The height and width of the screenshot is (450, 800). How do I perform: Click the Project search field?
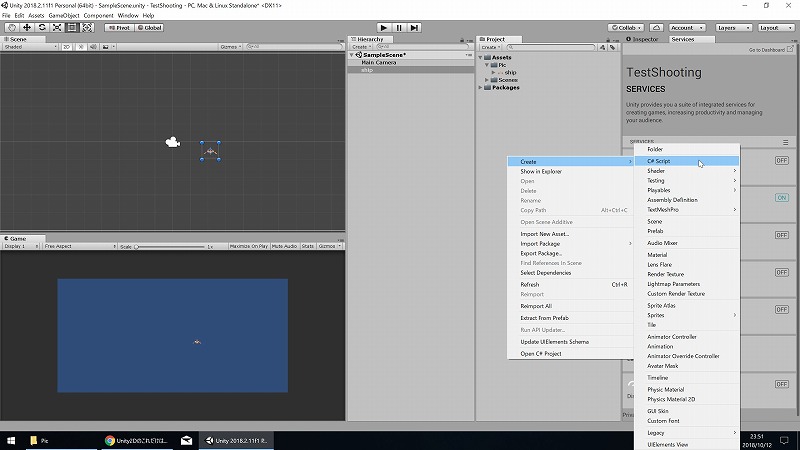click(551, 47)
